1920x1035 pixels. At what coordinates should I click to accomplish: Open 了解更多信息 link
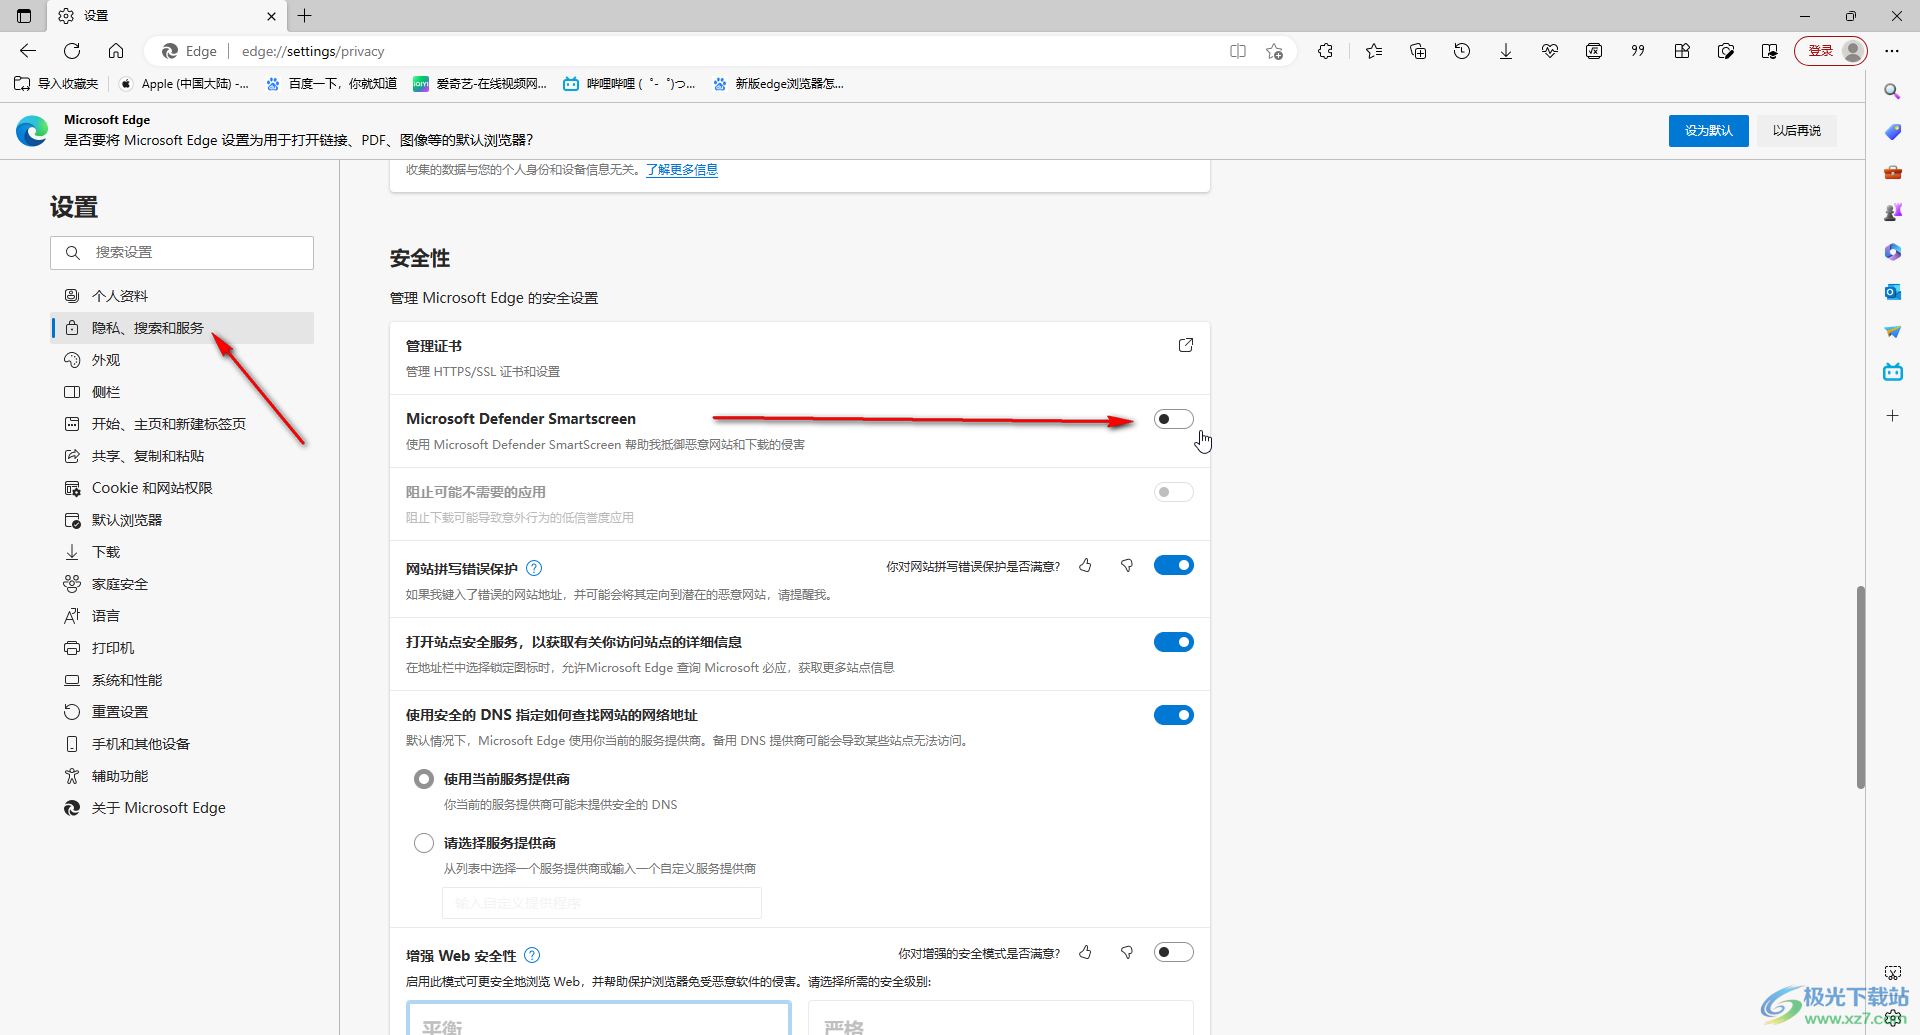682,170
